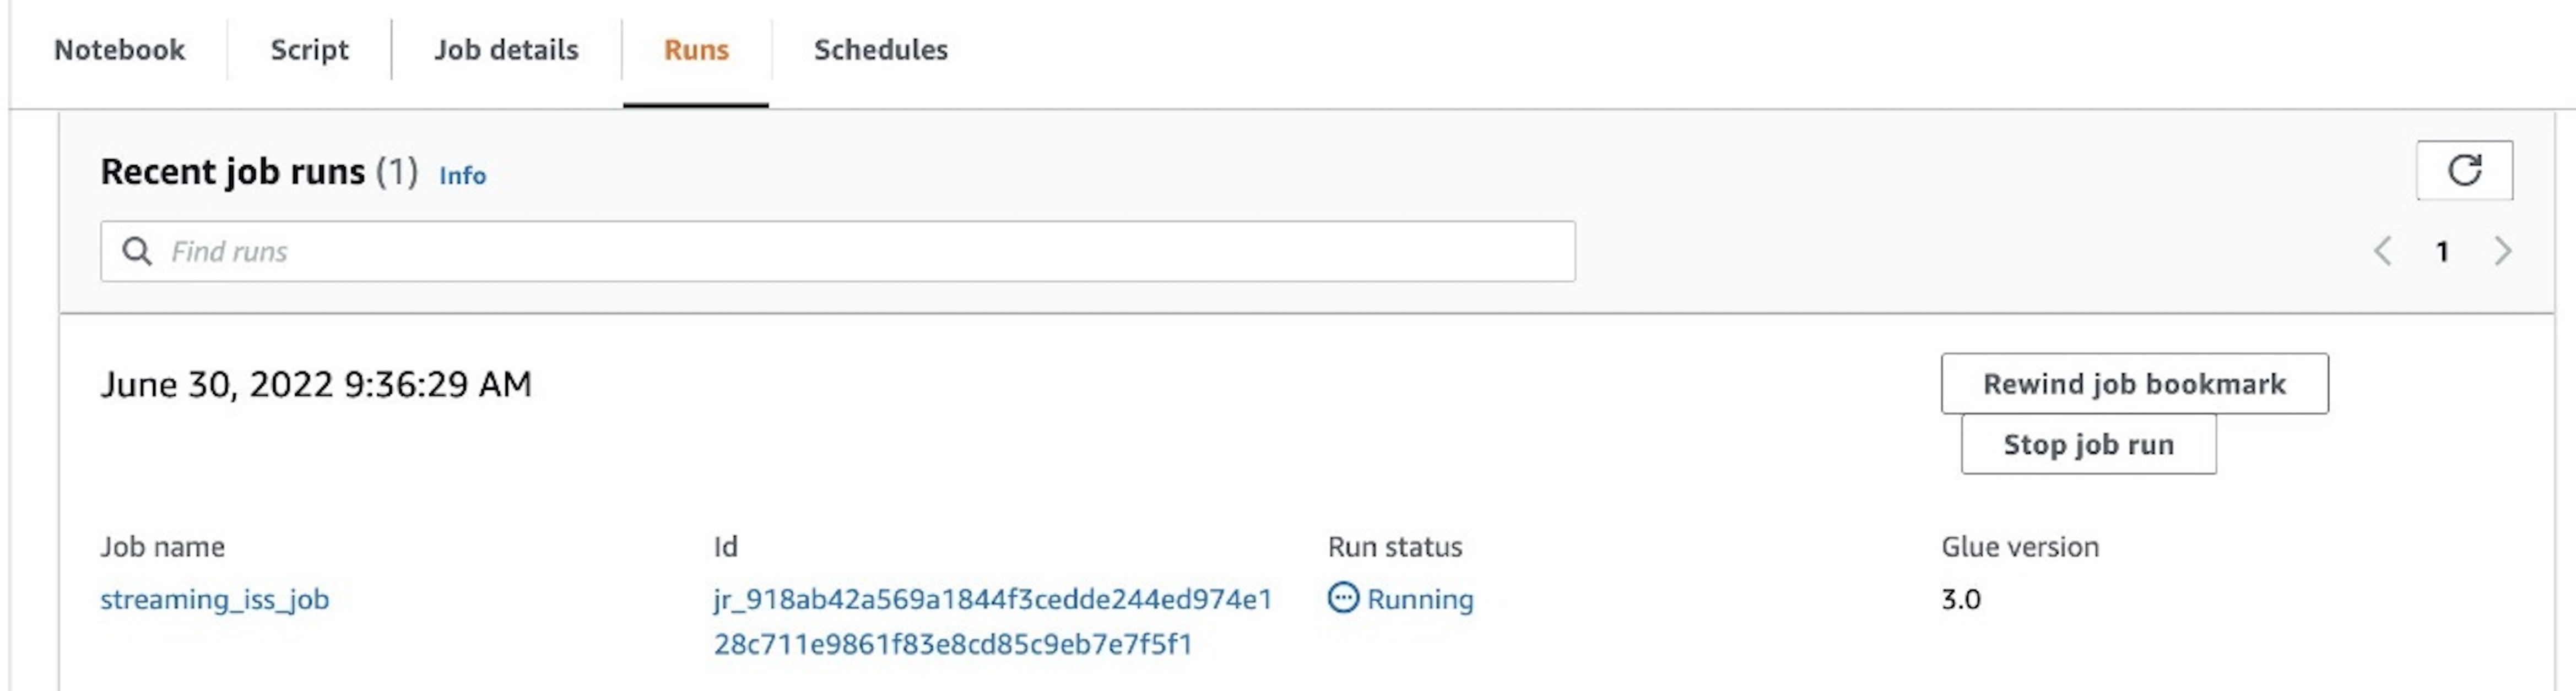The image size is (2576, 691).
Task: Click the search magnifier icon
Action: pyautogui.click(x=137, y=251)
